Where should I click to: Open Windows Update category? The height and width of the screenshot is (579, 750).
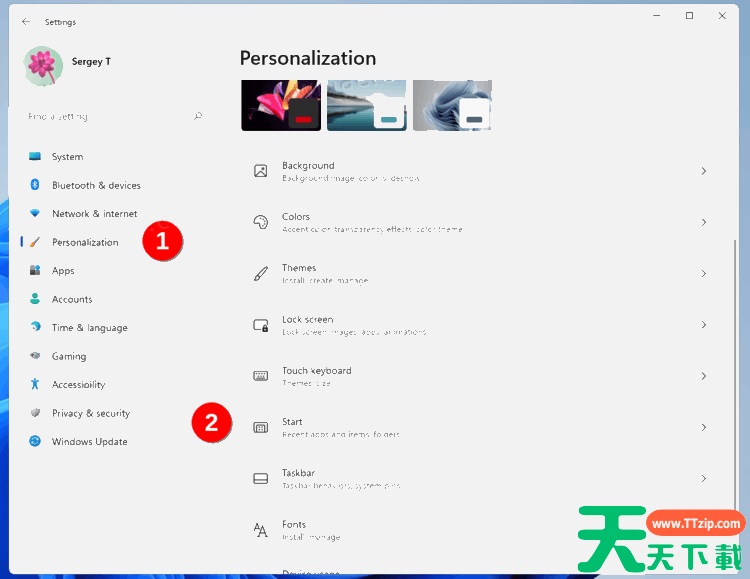[113, 441]
